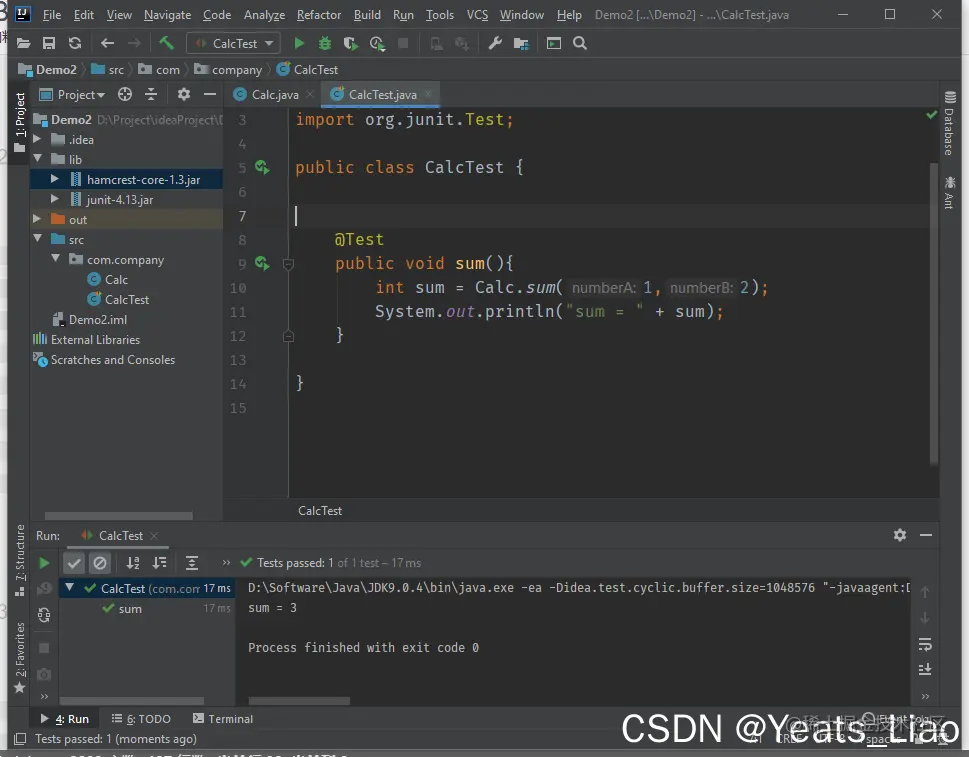The height and width of the screenshot is (757, 969).
Task: Open Settings with the wrench icon
Action: pos(495,43)
